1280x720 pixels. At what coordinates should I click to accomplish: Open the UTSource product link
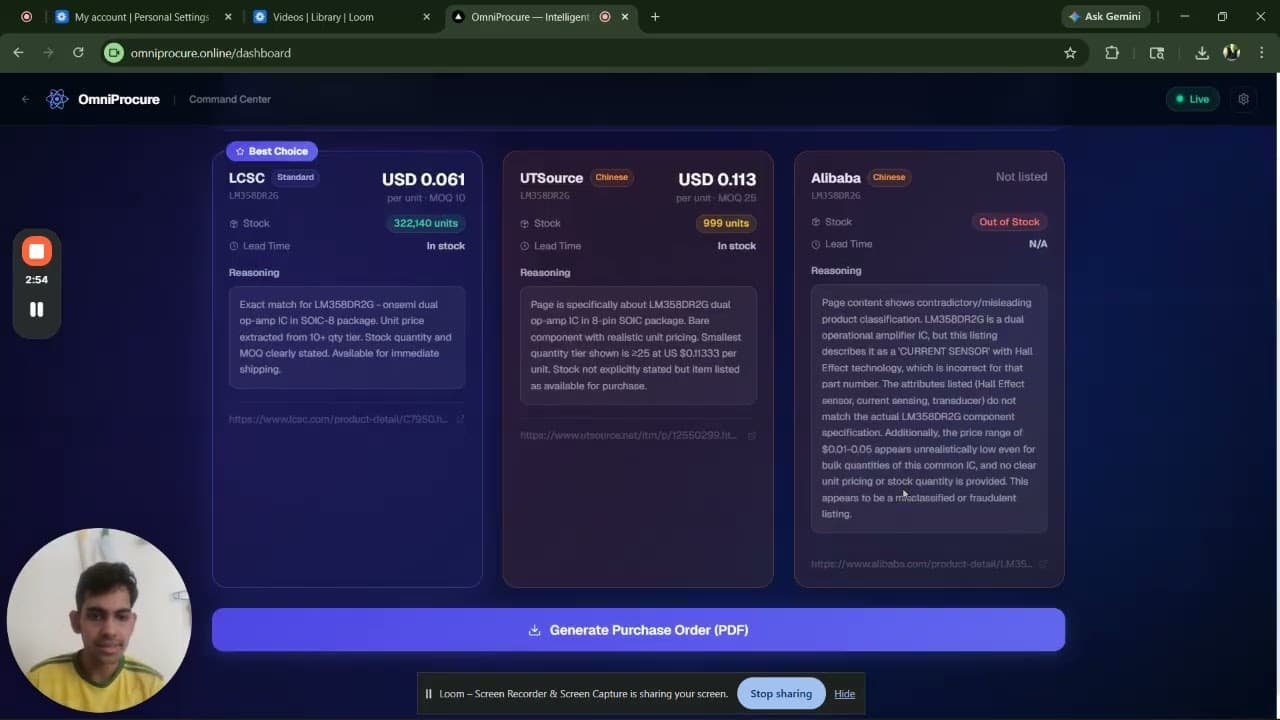(629, 435)
